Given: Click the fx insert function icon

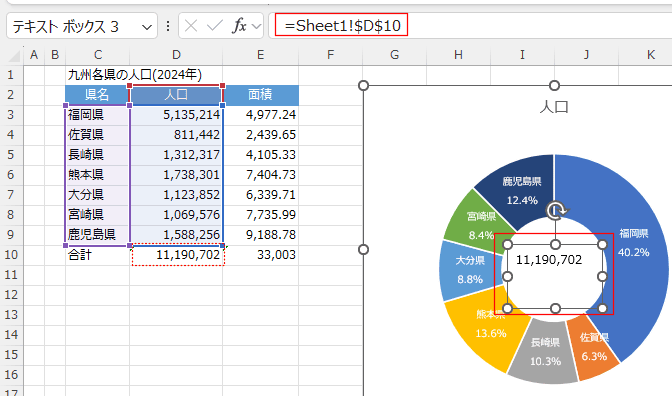Looking at the screenshot, I should [239, 26].
